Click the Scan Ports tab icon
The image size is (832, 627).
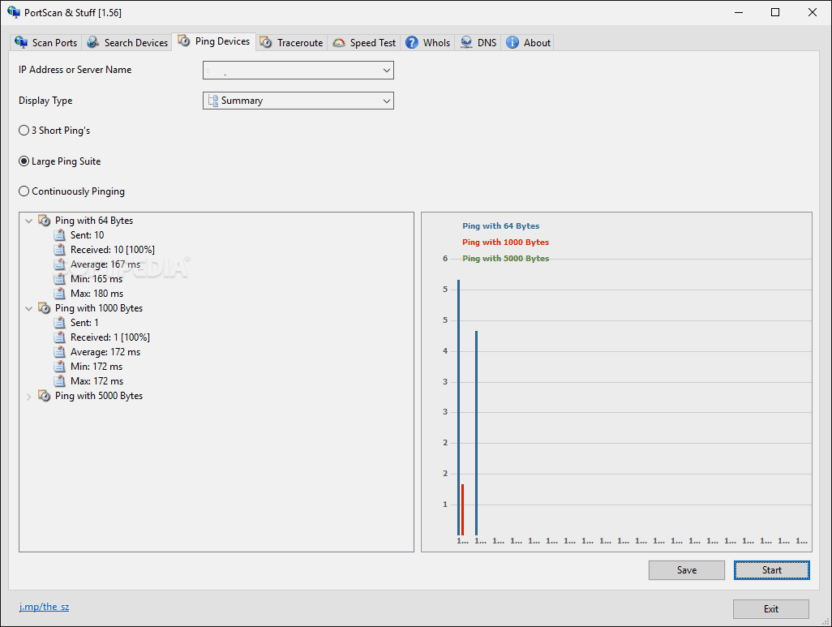[21, 42]
